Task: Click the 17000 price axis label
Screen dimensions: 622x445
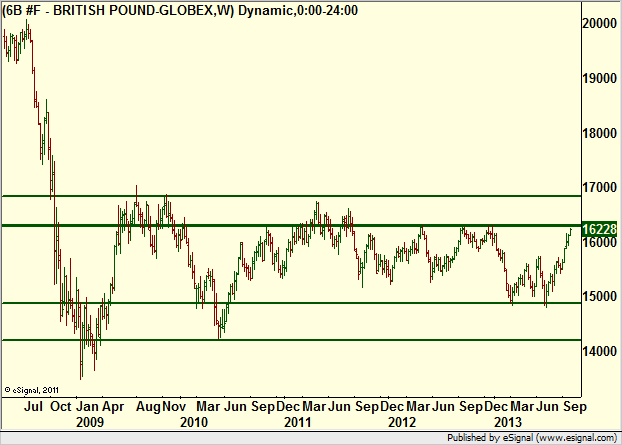Action: tap(599, 187)
